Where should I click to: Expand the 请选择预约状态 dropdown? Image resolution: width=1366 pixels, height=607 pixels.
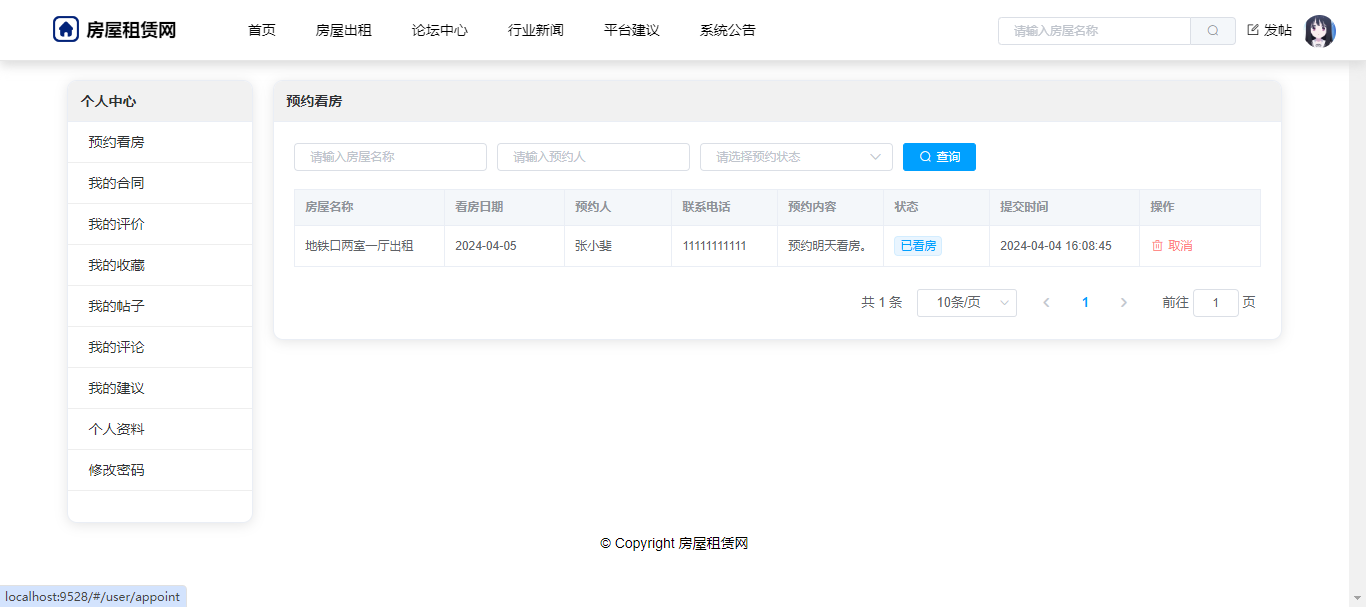[796, 157]
